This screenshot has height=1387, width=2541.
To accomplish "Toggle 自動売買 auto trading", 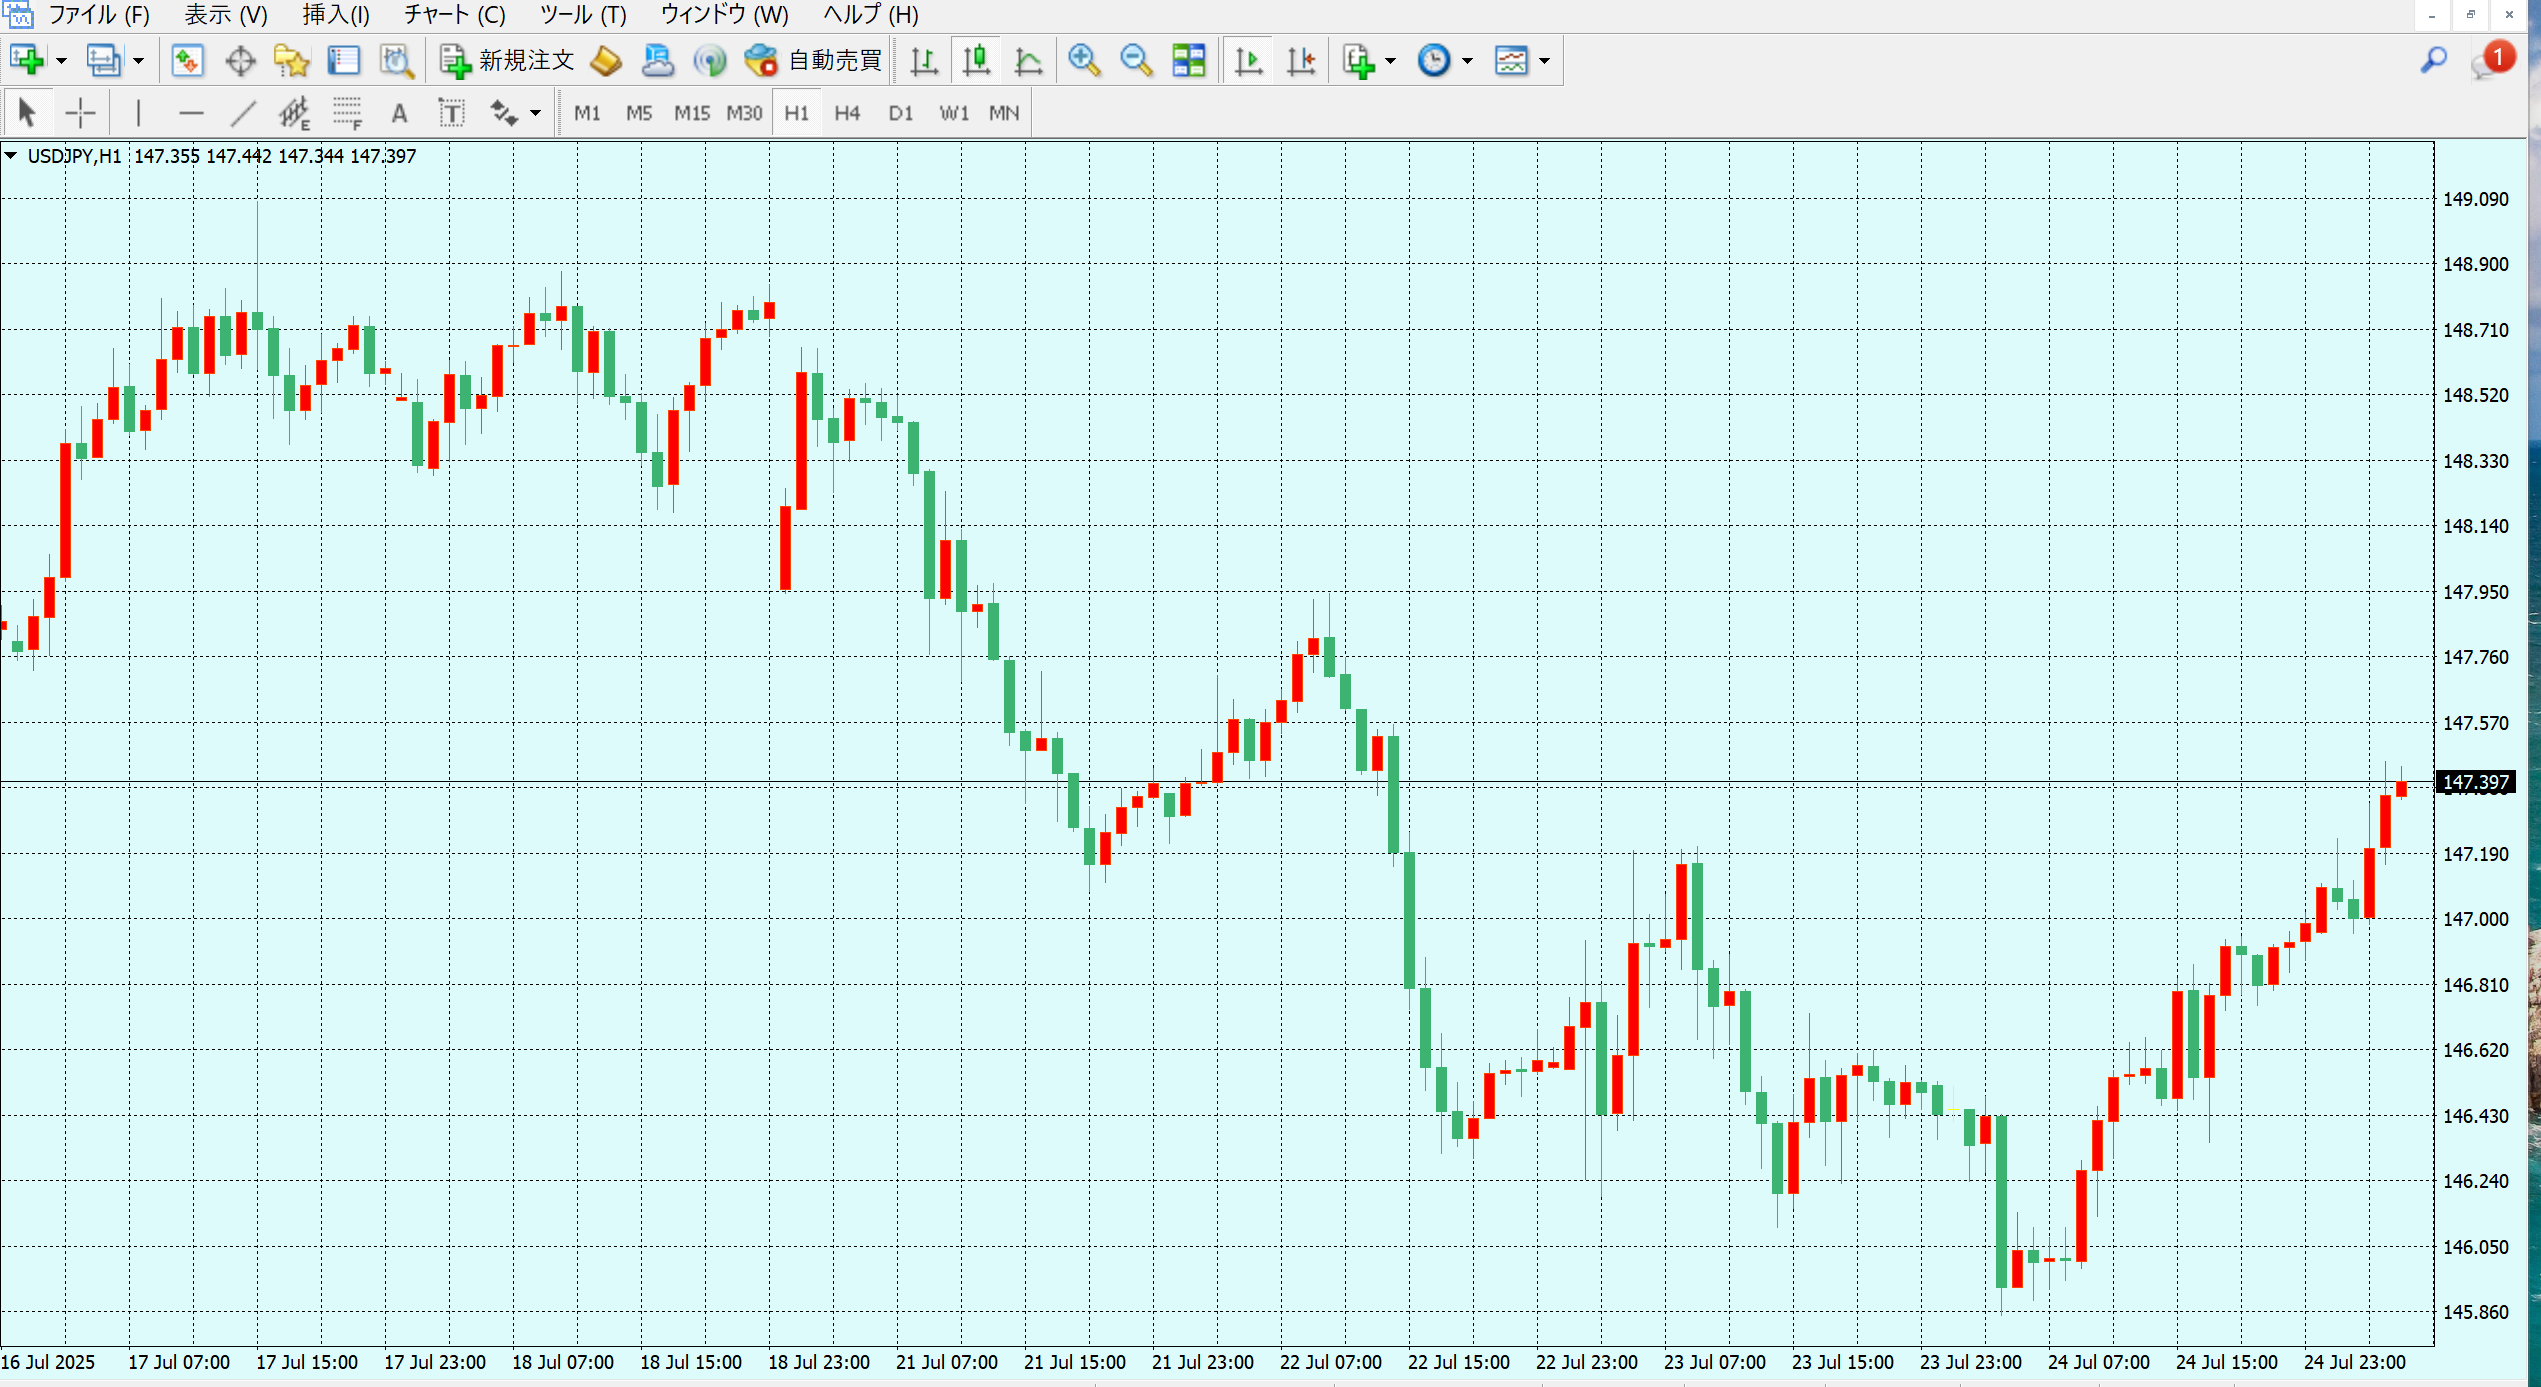I will tap(814, 61).
